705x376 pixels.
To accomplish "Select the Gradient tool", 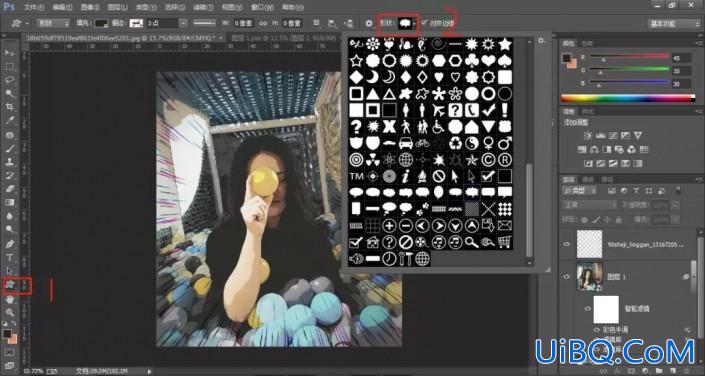I will click(x=9, y=202).
